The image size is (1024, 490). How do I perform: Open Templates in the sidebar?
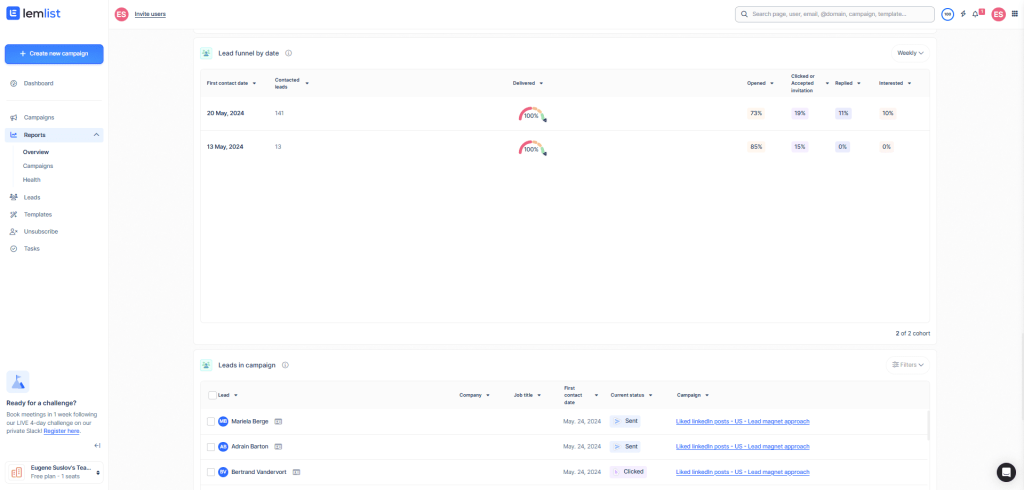tap(38, 214)
